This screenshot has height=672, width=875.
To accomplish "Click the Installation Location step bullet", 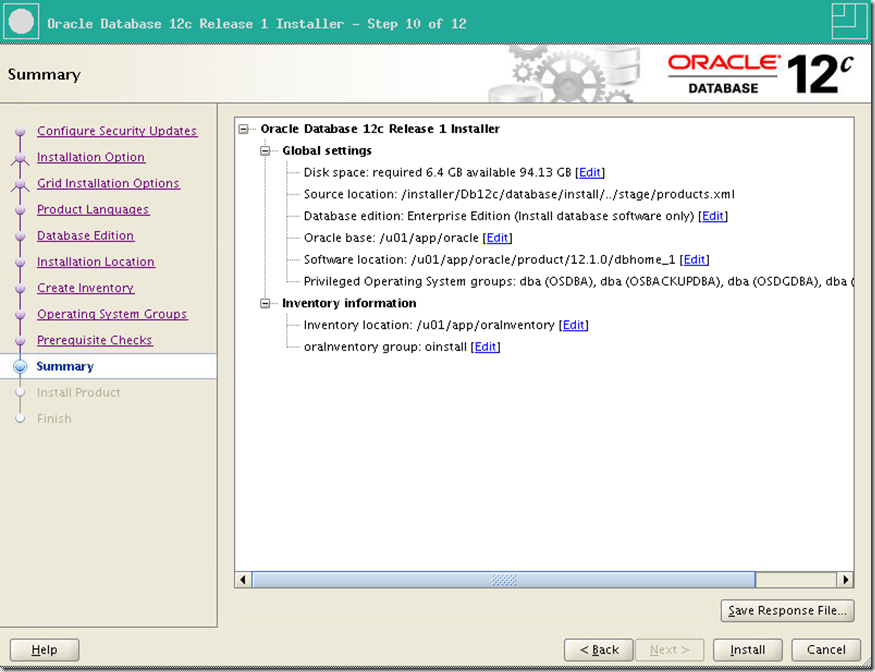I will (x=20, y=263).
